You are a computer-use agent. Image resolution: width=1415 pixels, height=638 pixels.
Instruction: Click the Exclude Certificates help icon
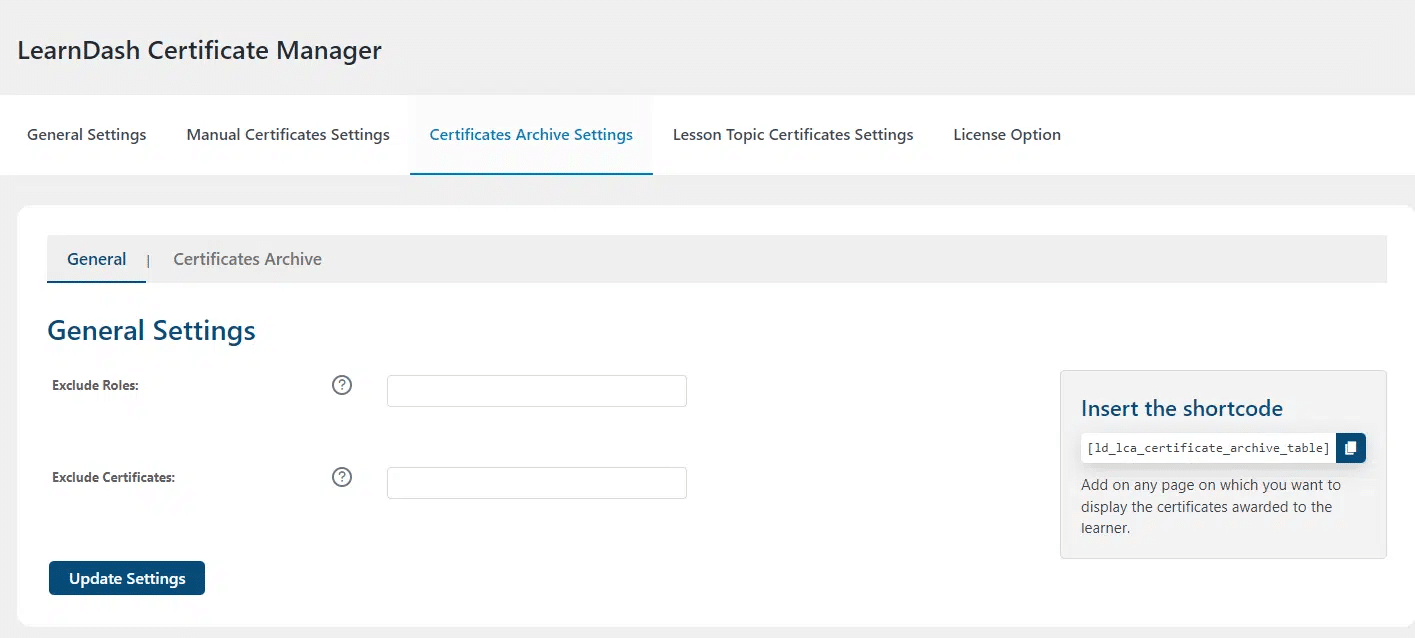click(x=342, y=477)
